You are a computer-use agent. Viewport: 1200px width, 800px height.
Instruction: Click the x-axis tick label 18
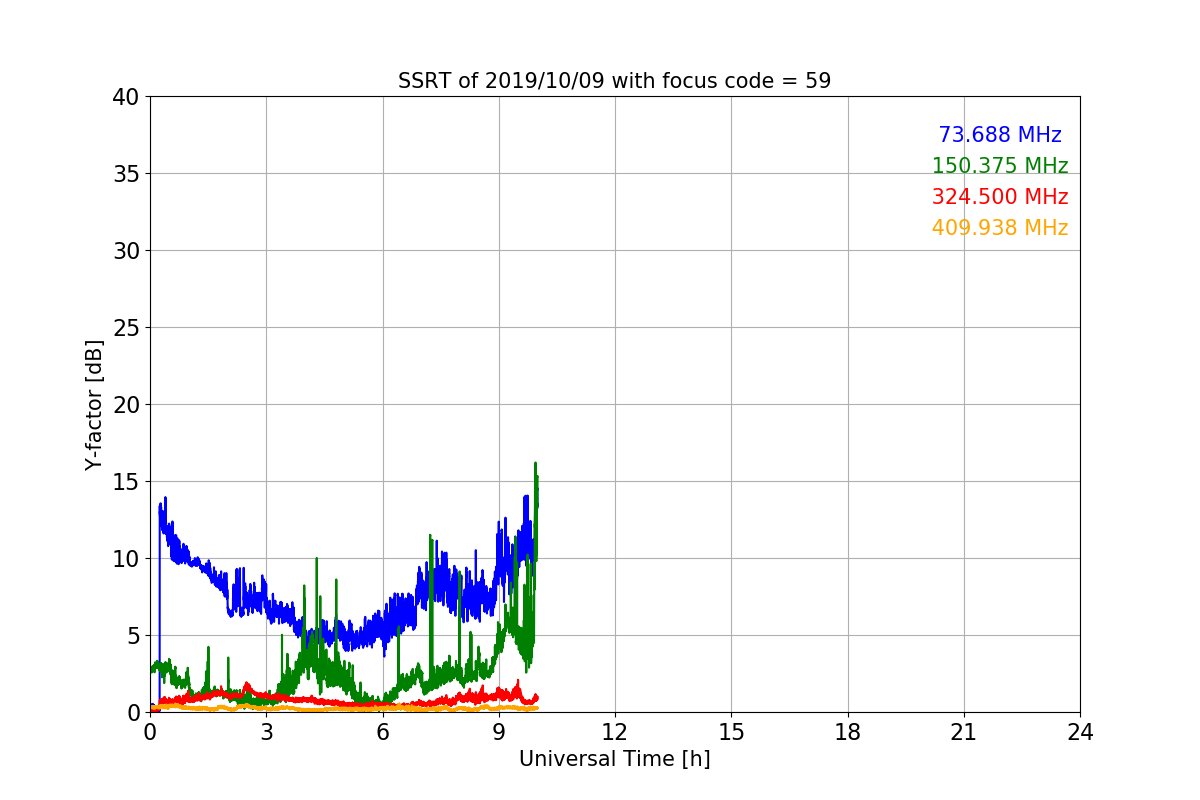coord(847,732)
